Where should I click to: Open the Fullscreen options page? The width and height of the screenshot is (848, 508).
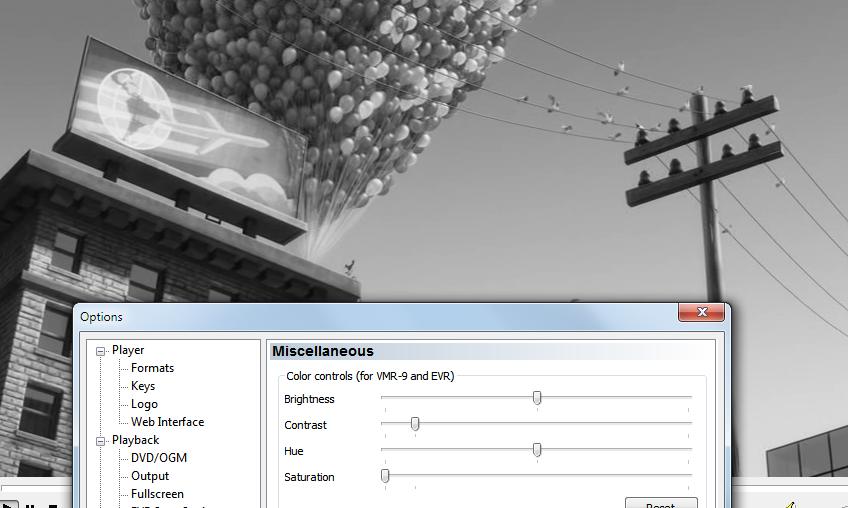tap(157, 494)
